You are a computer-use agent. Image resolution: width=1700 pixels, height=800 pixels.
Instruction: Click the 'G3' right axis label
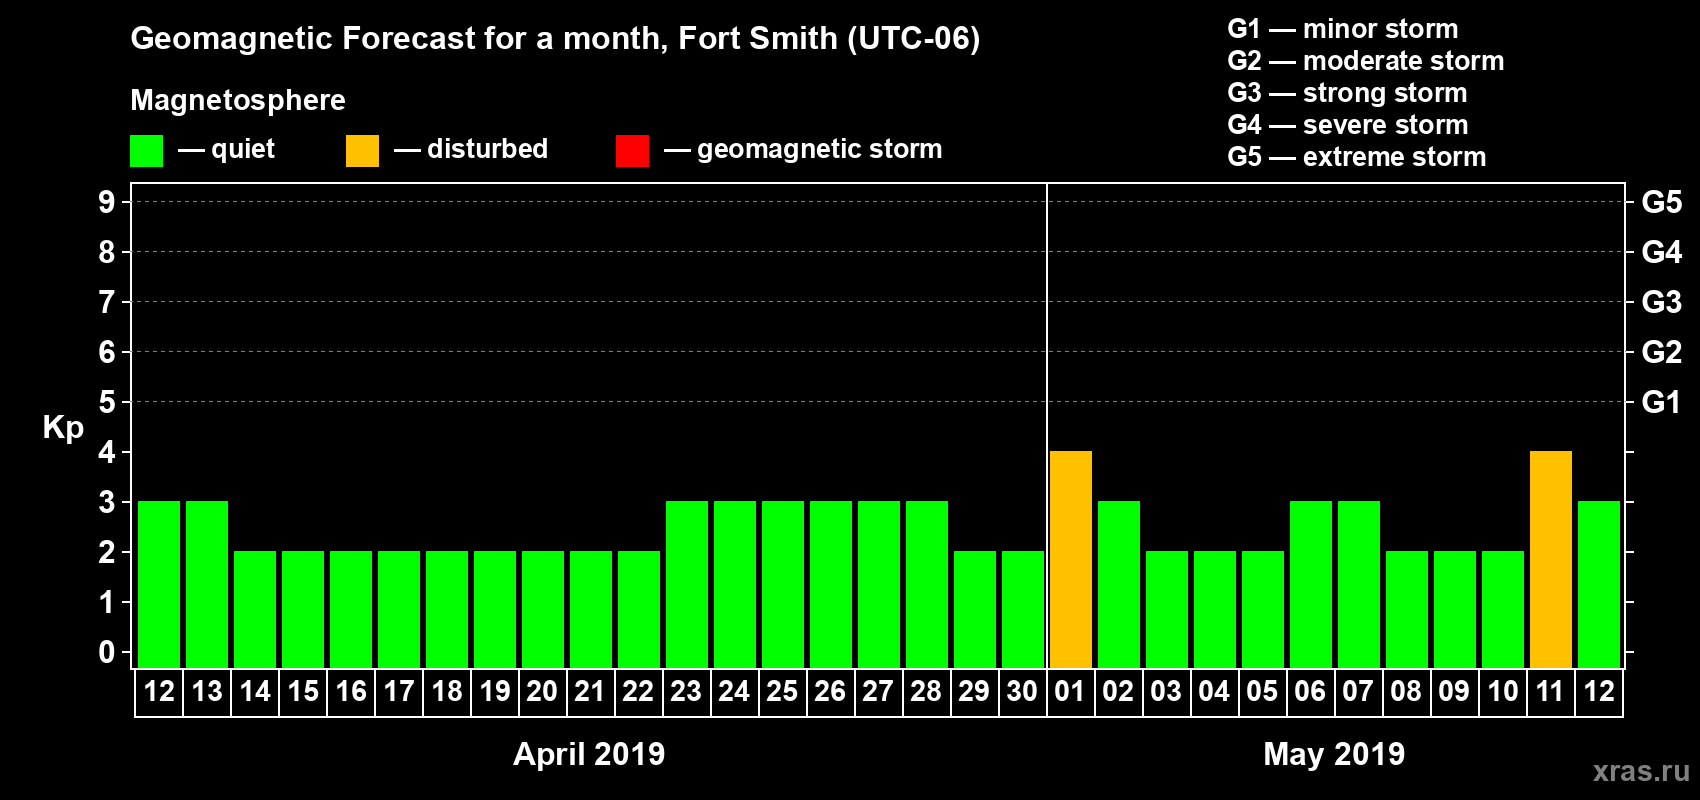(x=1662, y=302)
